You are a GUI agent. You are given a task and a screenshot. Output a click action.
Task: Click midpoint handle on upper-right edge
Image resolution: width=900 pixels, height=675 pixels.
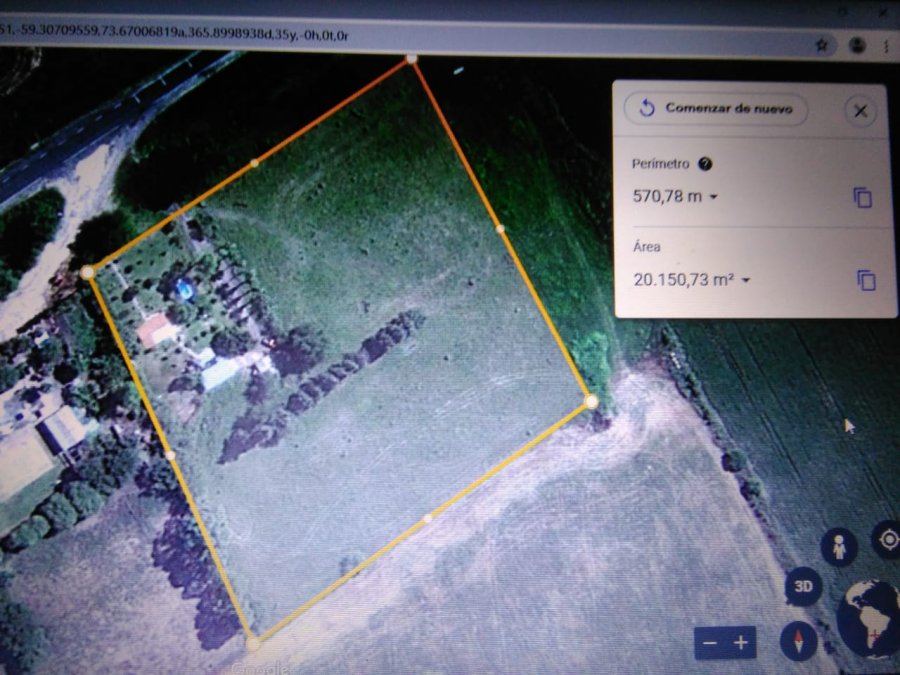[500, 228]
